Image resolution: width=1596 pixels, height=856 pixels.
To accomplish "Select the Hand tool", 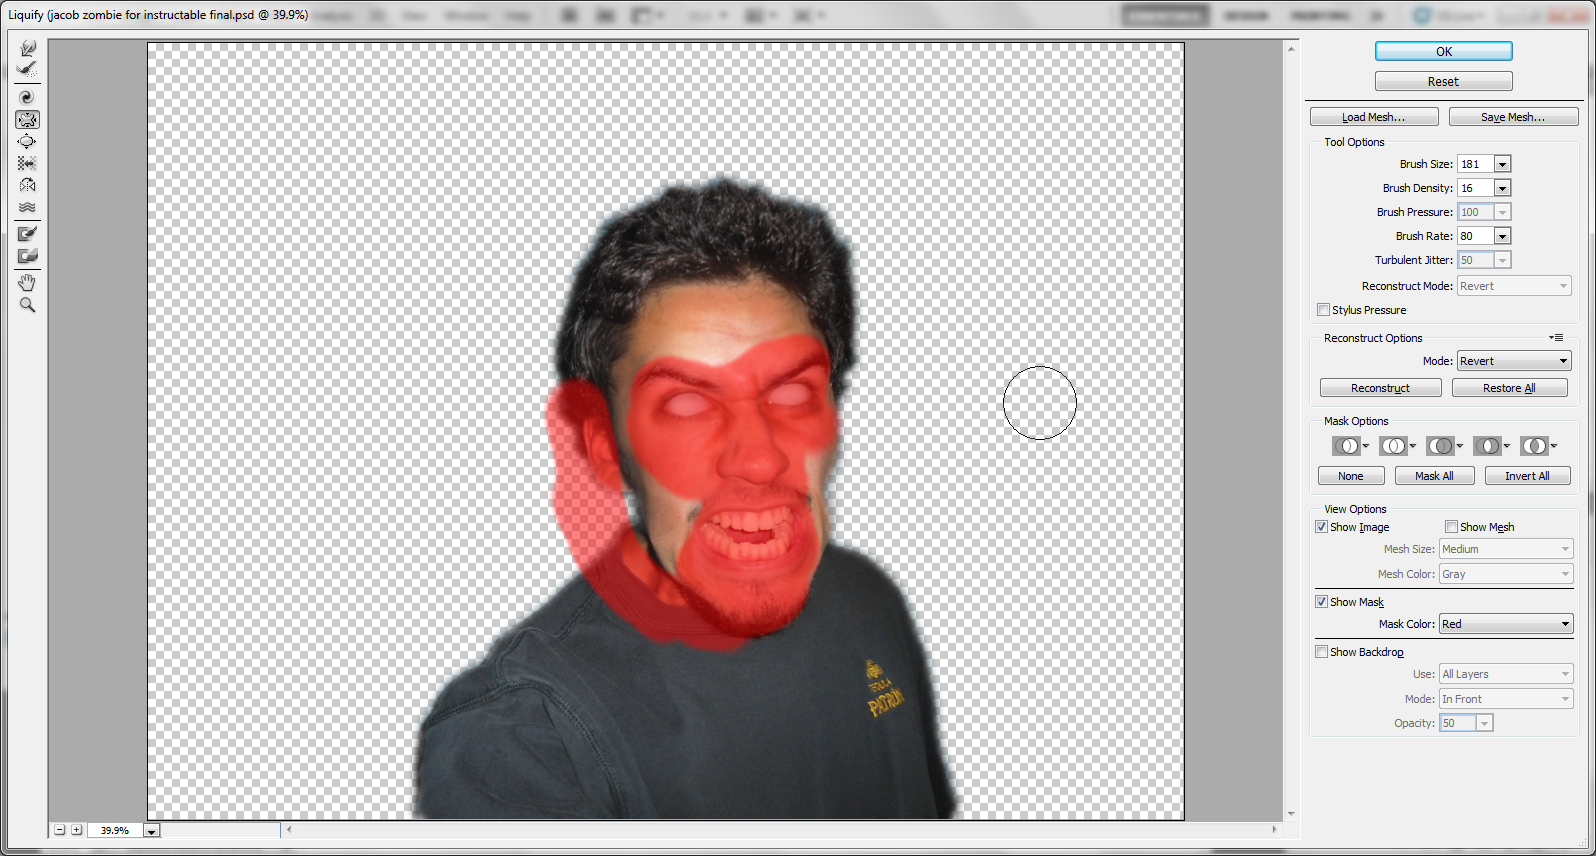I will [27, 283].
